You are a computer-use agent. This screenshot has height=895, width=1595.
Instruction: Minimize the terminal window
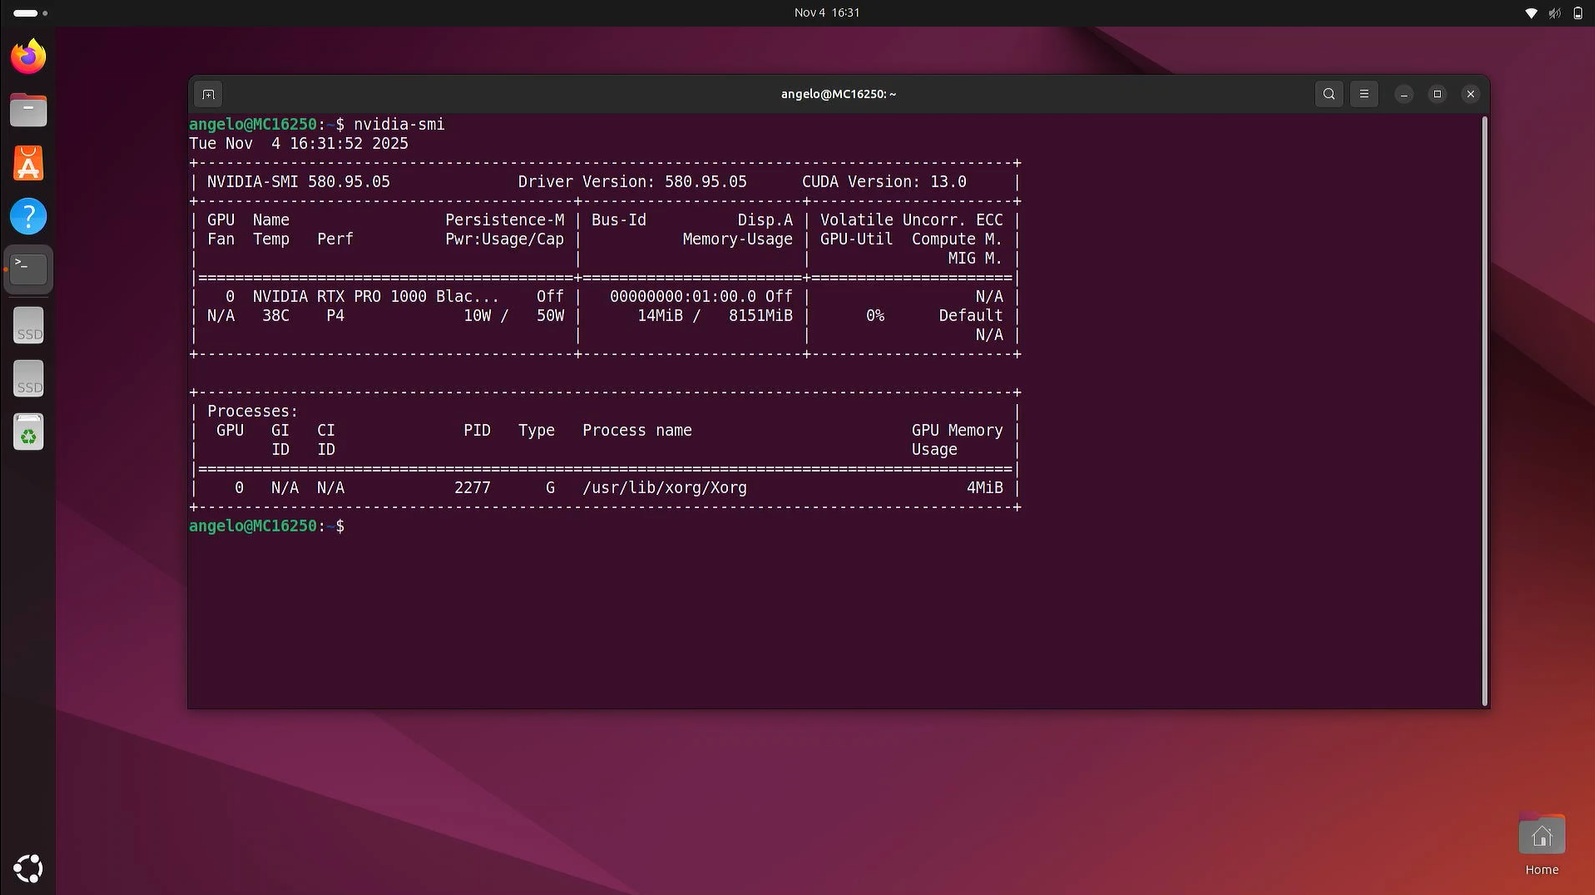(1404, 94)
